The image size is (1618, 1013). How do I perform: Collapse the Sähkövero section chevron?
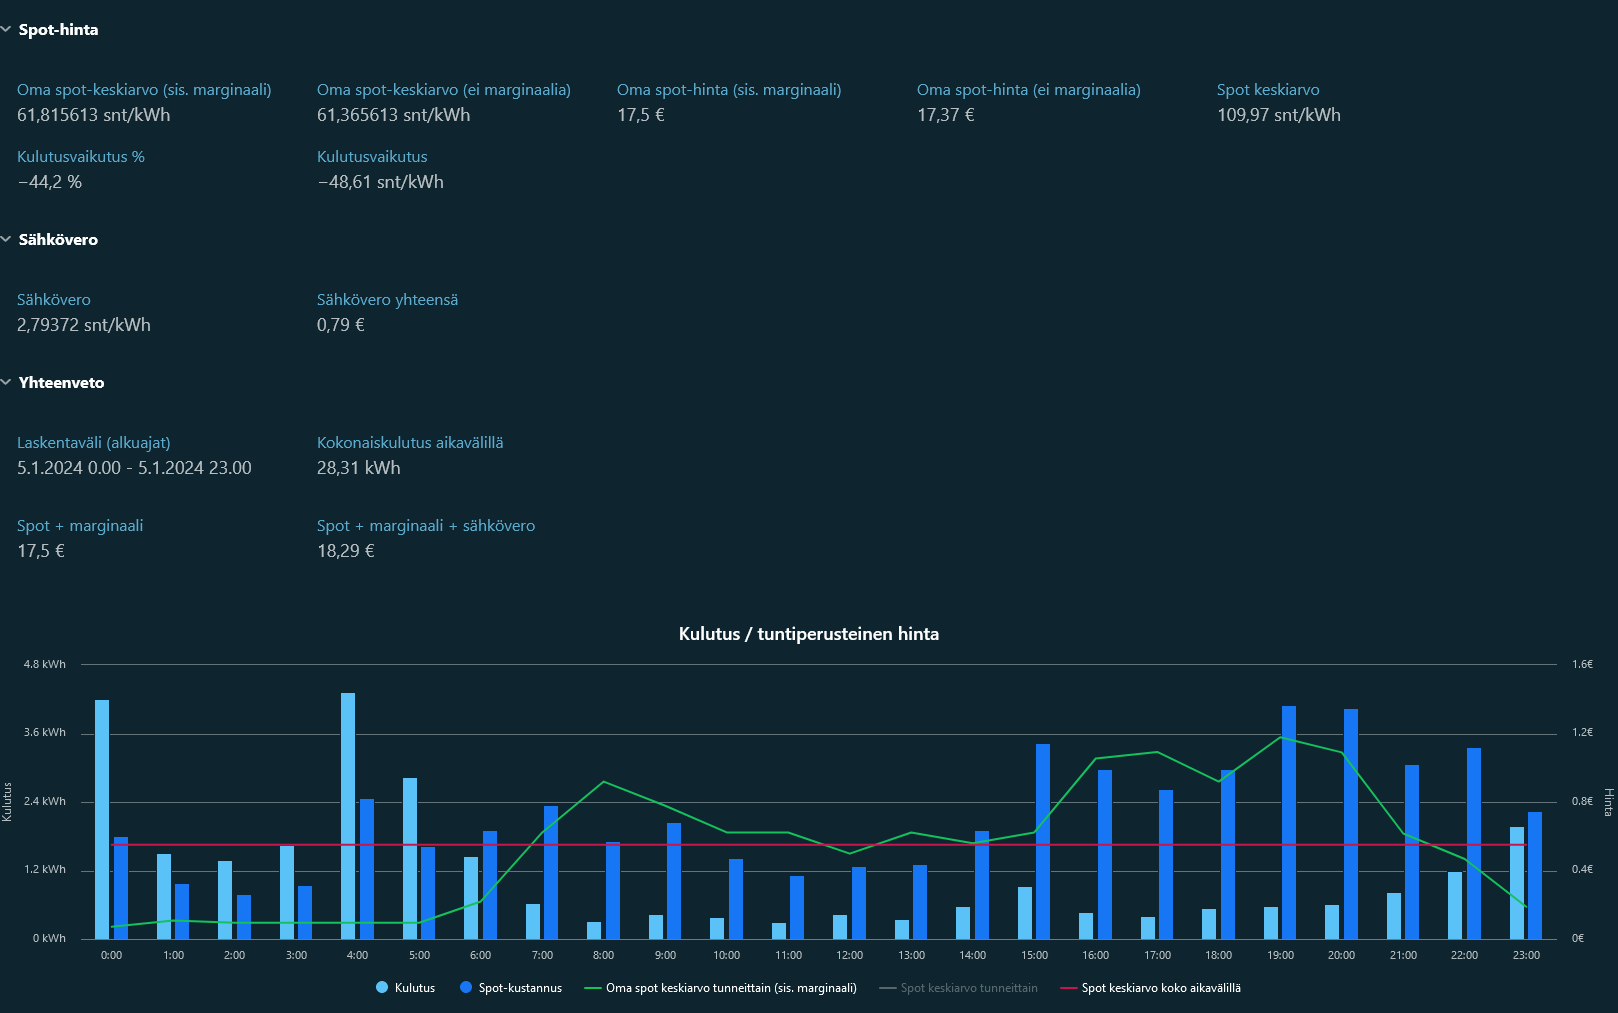tap(6, 240)
